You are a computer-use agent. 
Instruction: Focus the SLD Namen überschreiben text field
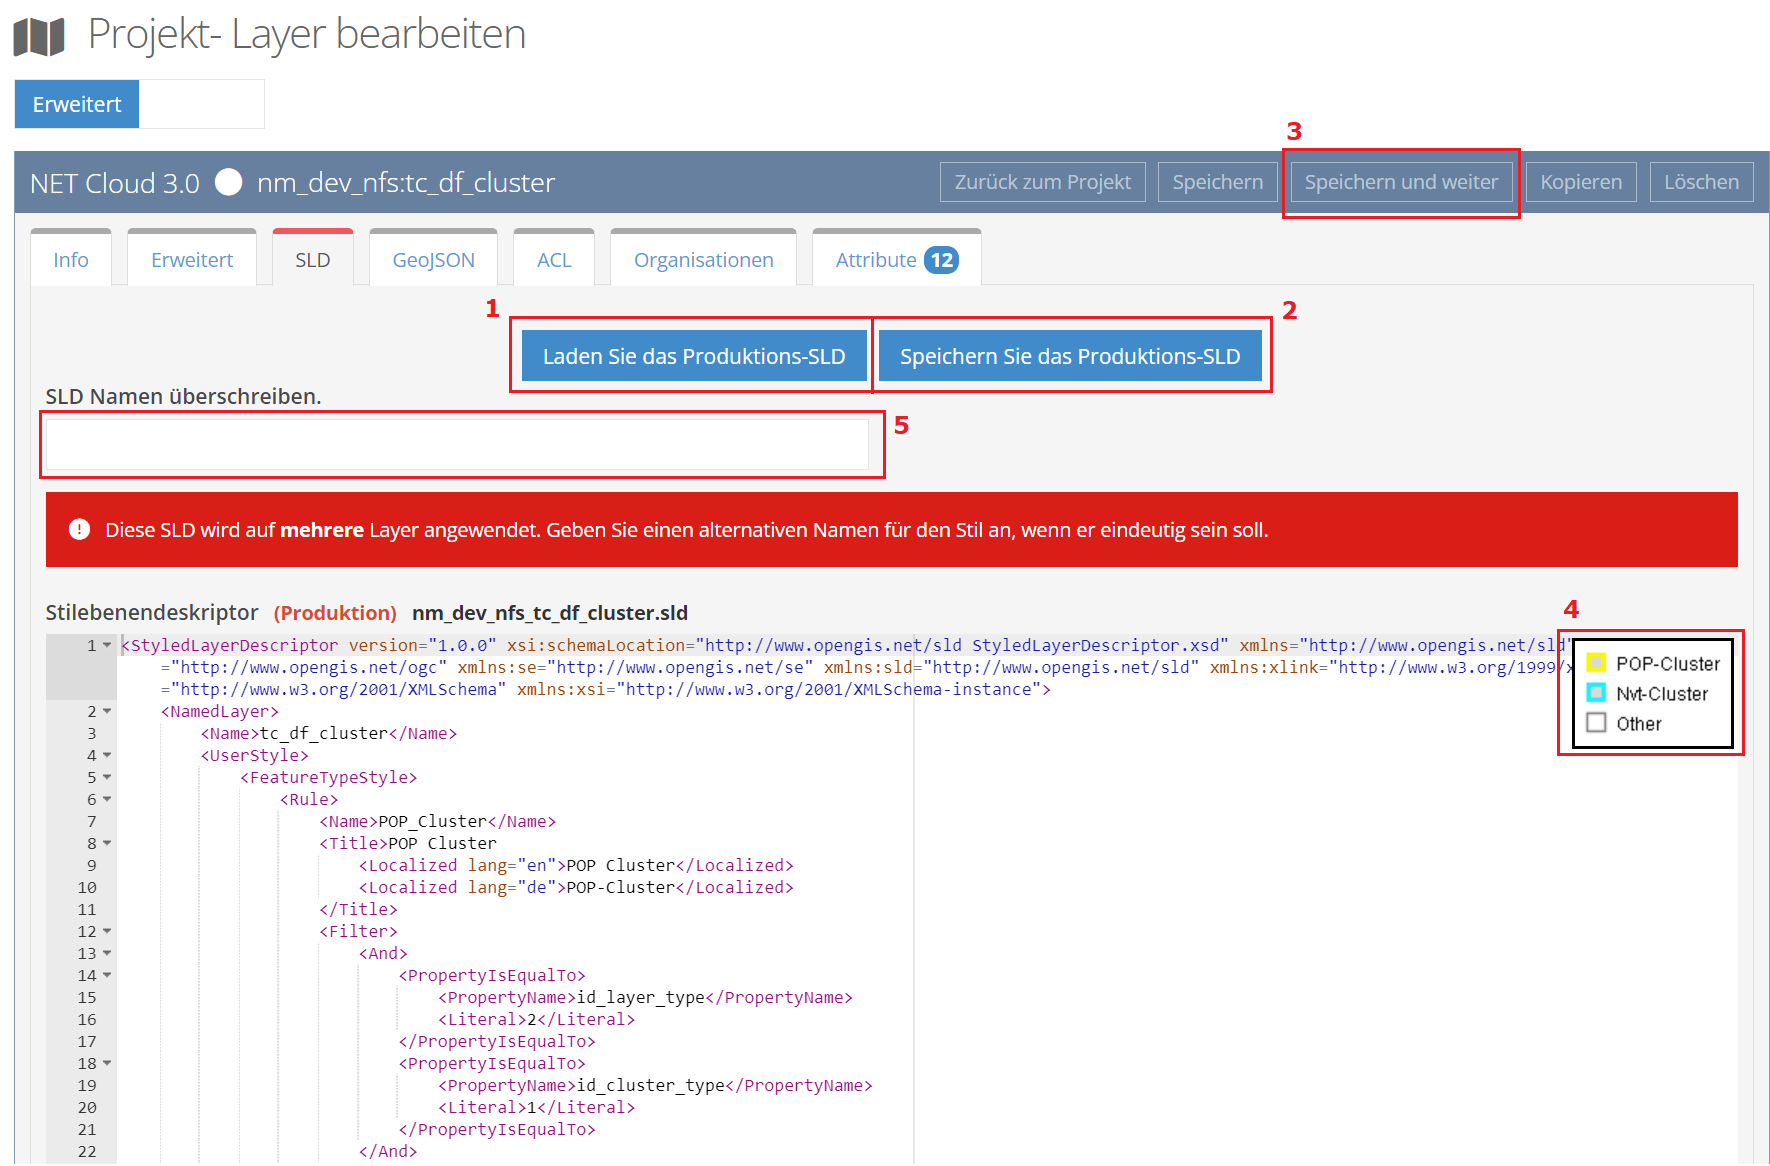pos(457,444)
